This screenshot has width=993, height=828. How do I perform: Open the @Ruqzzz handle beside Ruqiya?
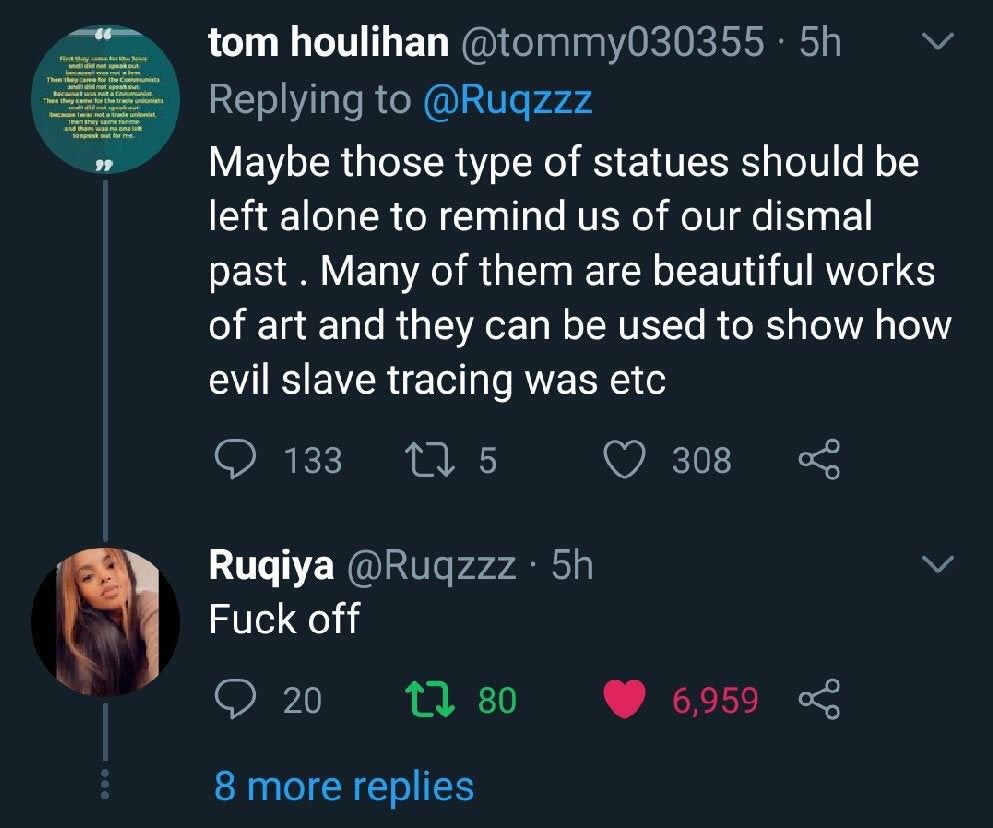click(430, 566)
